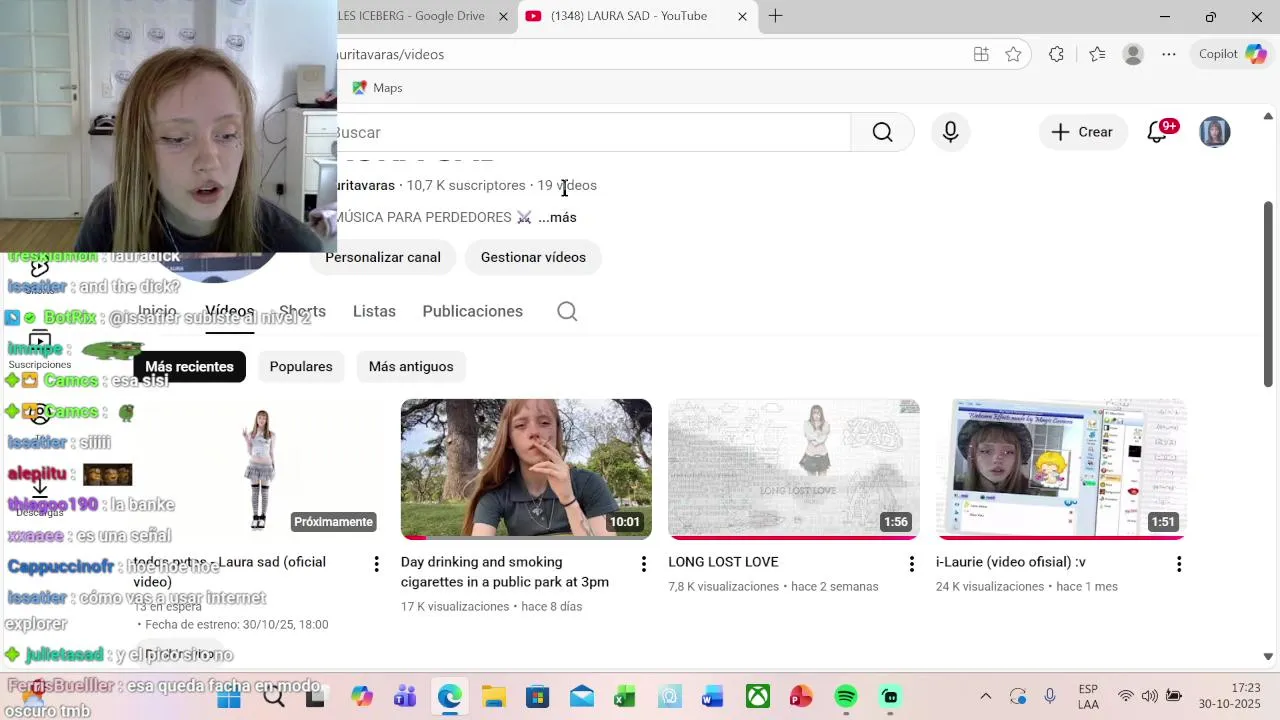Show hidden system tray icons

point(985,696)
